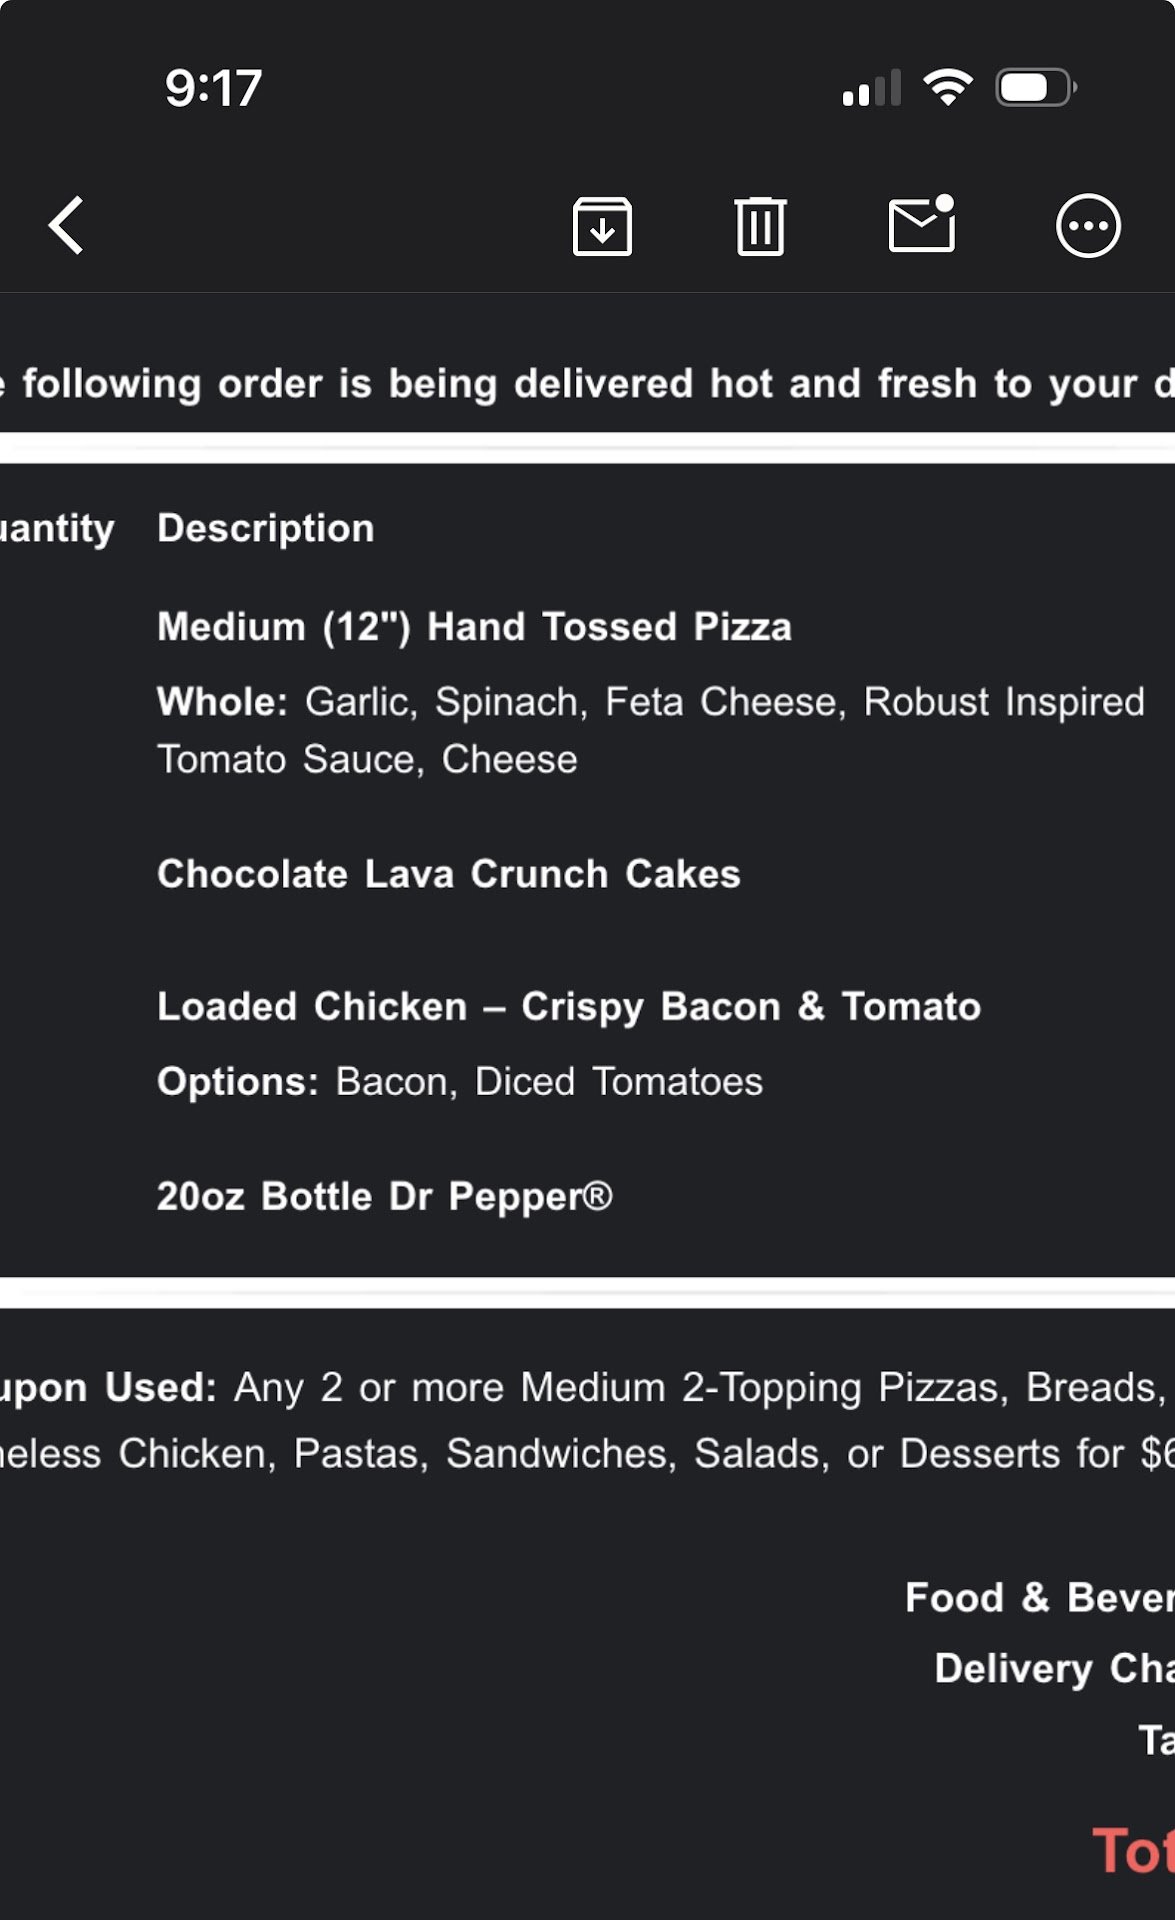Delete the email using the trash icon
This screenshot has height=1920, width=1175.
click(760, 226)
